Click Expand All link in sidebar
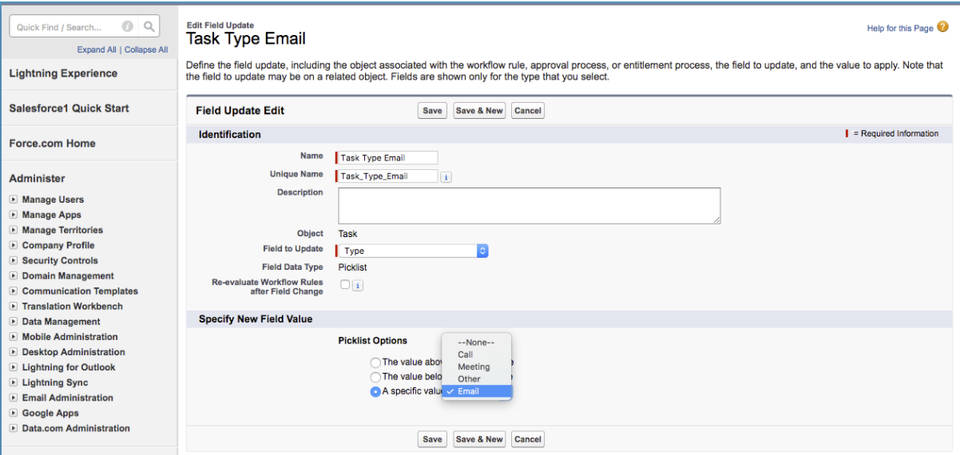Image resolution: width=960 pixels, height=455 pixels. coord(96,49)
